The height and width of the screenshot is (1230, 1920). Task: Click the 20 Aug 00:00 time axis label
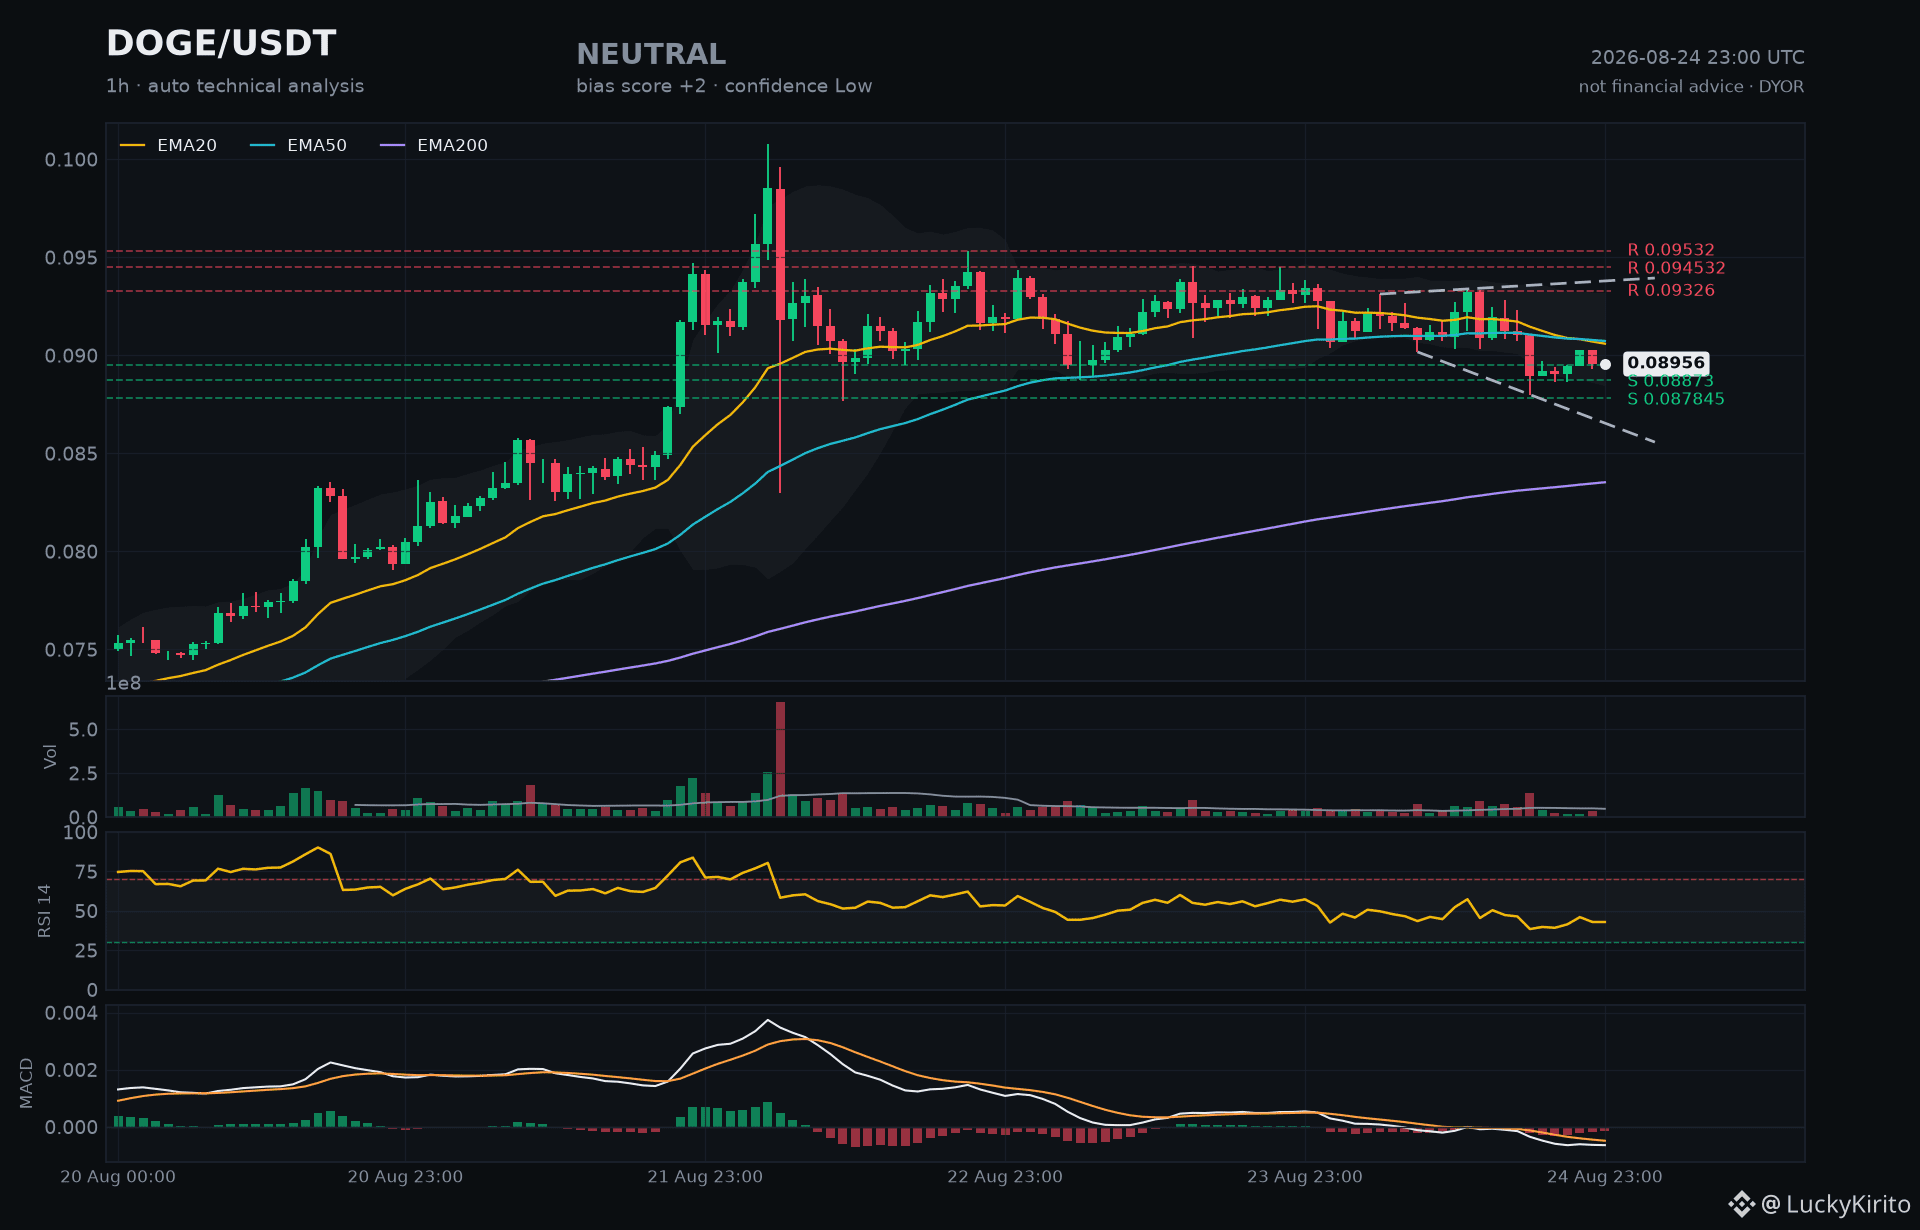(118, 1177)
